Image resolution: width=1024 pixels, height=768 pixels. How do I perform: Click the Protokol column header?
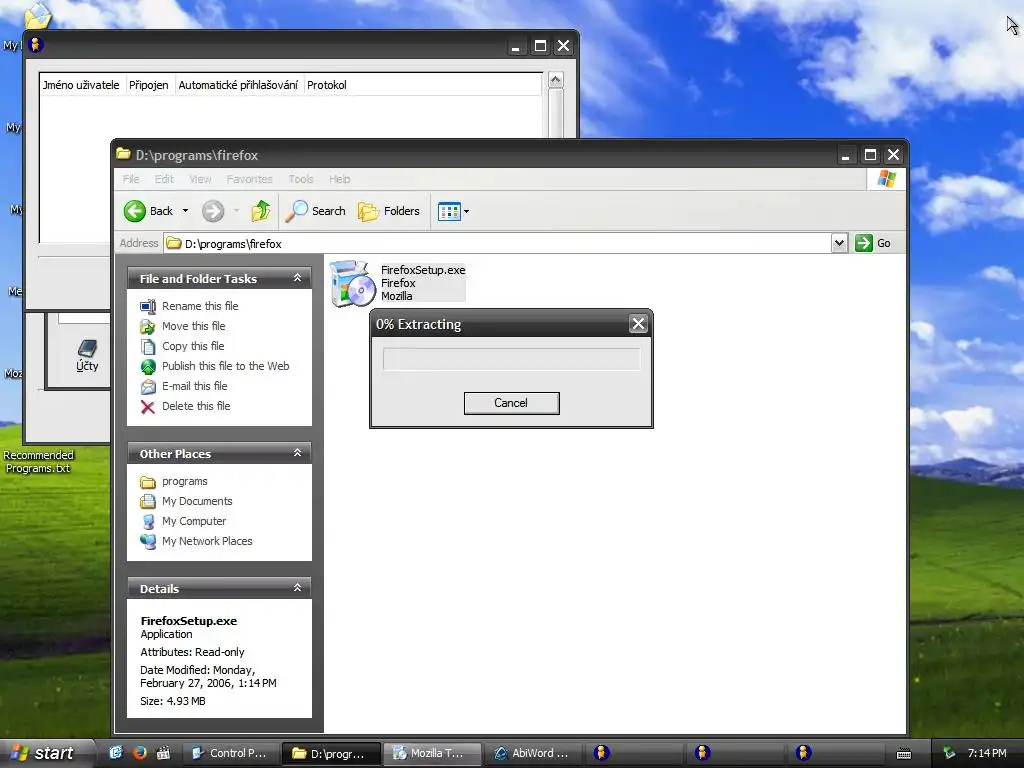[327, 85]
